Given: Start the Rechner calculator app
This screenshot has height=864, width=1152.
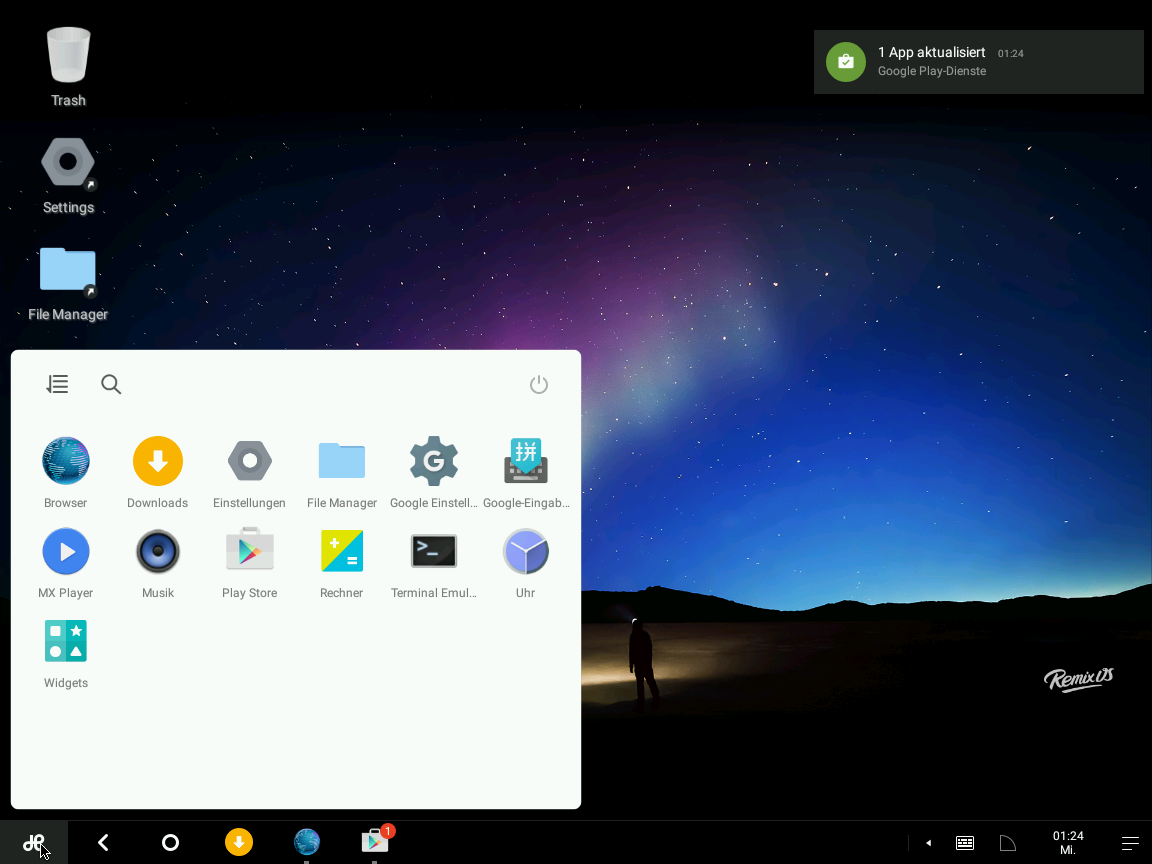Looking at the screenshot, I should [341, 551].
